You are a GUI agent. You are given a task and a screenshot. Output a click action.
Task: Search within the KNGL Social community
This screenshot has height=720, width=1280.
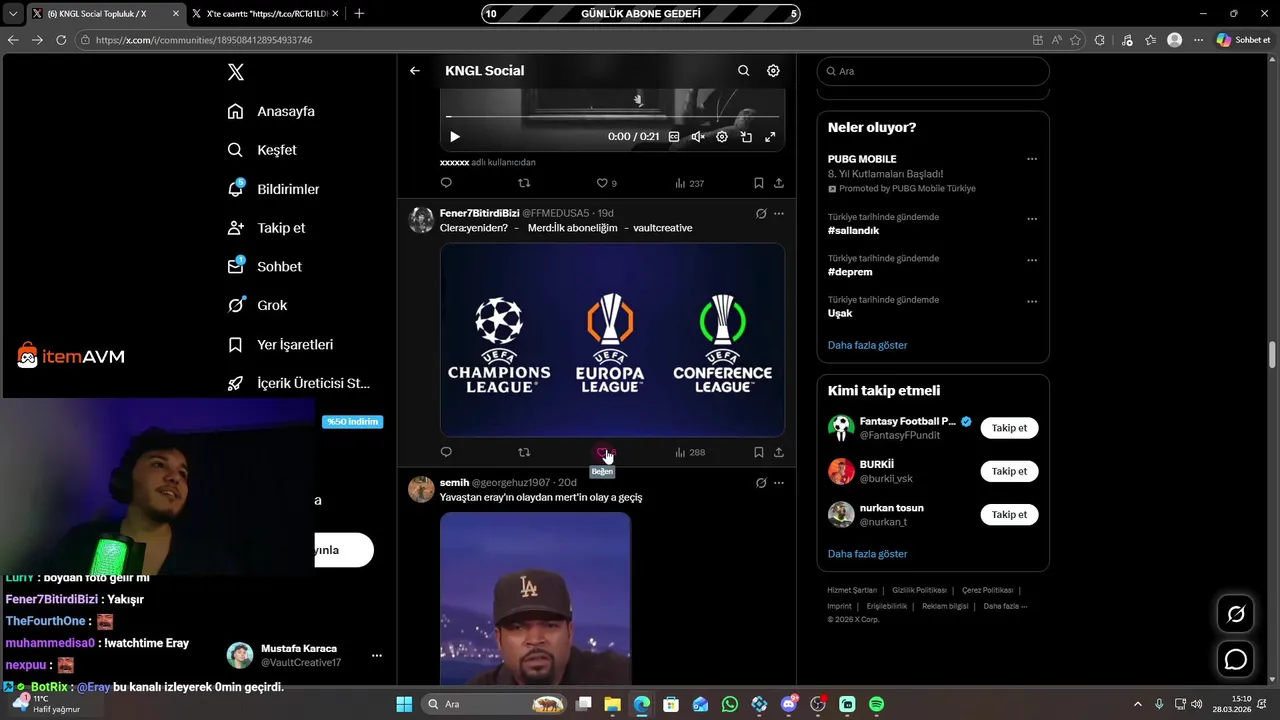743,71
